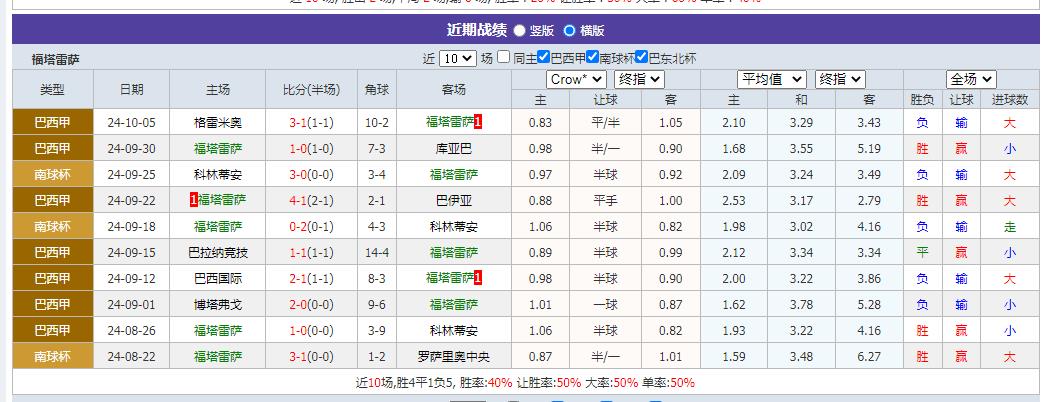Open the 平均值 odds dropdown
1043x402 pixels.
(x=771, y=79)
